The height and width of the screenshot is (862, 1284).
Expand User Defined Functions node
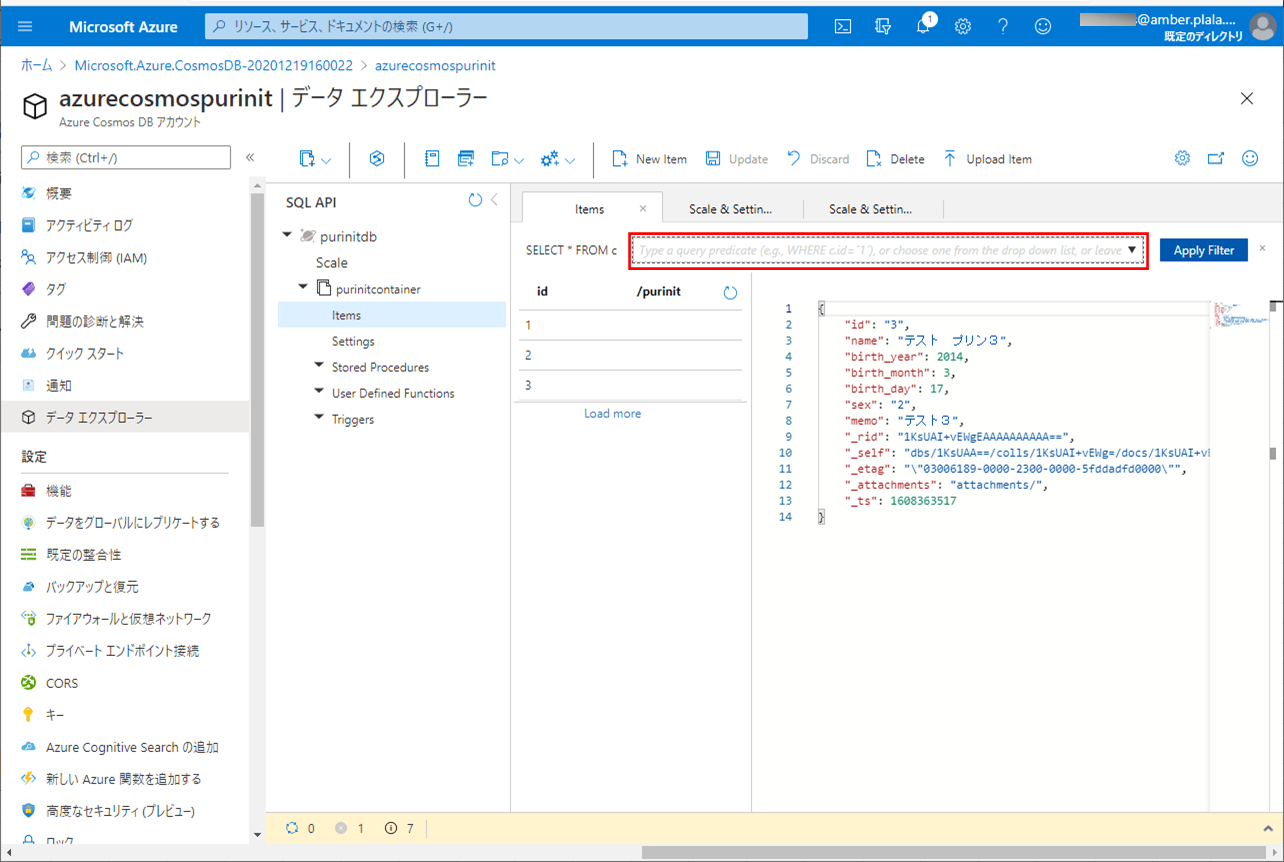pos(320,392)
